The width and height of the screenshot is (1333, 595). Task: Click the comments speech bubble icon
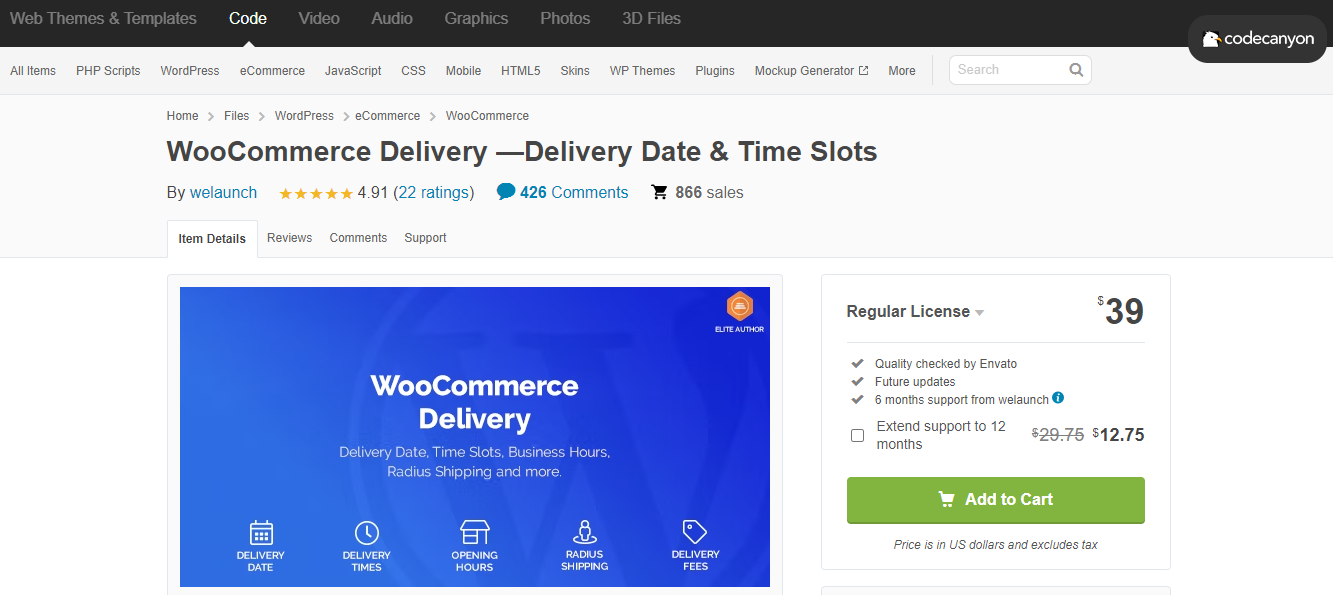[x=506, y=191]
